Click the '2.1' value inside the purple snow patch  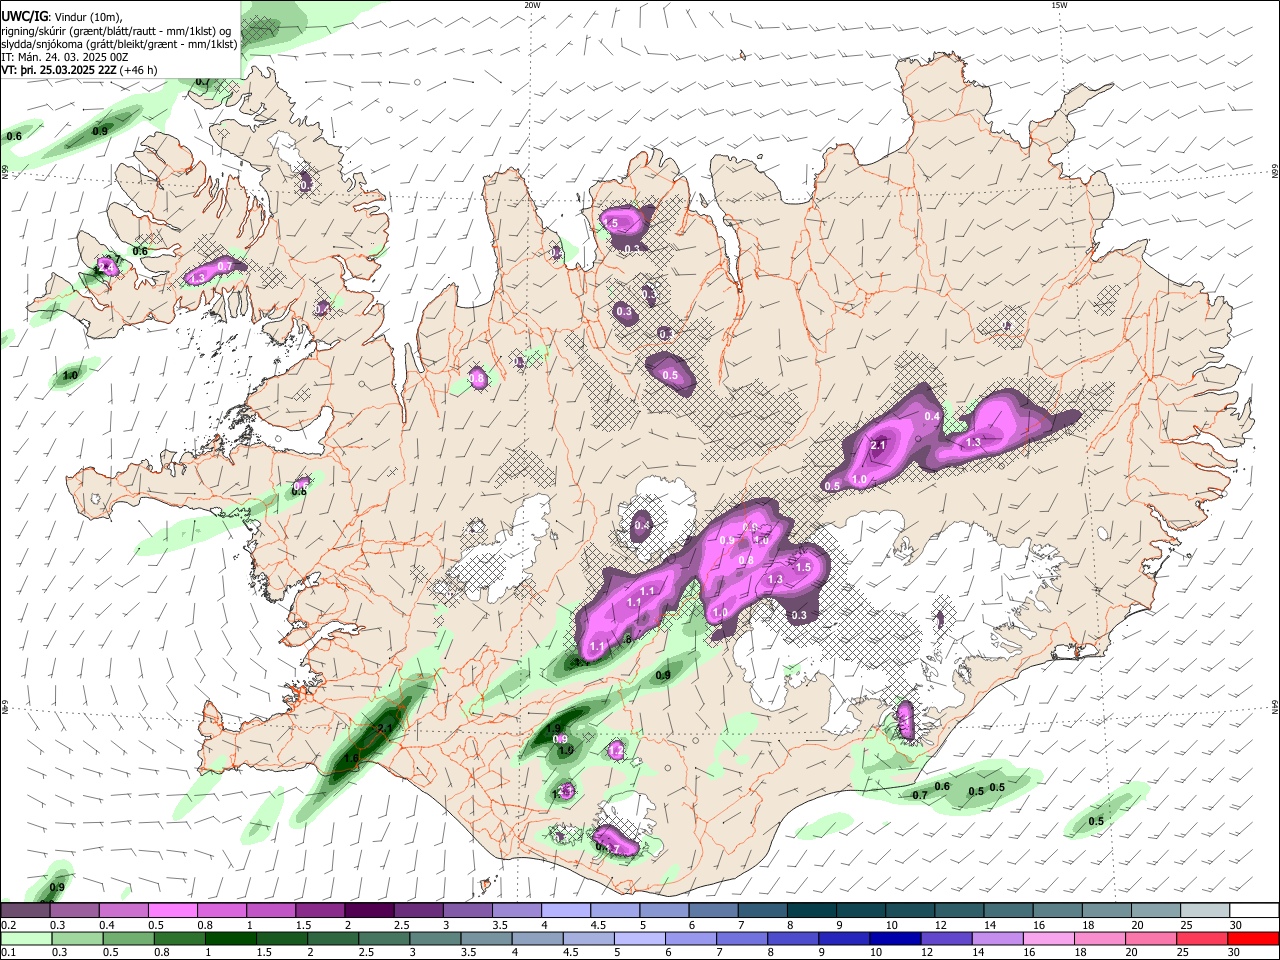pyautogui.click(x=879, y=445)
